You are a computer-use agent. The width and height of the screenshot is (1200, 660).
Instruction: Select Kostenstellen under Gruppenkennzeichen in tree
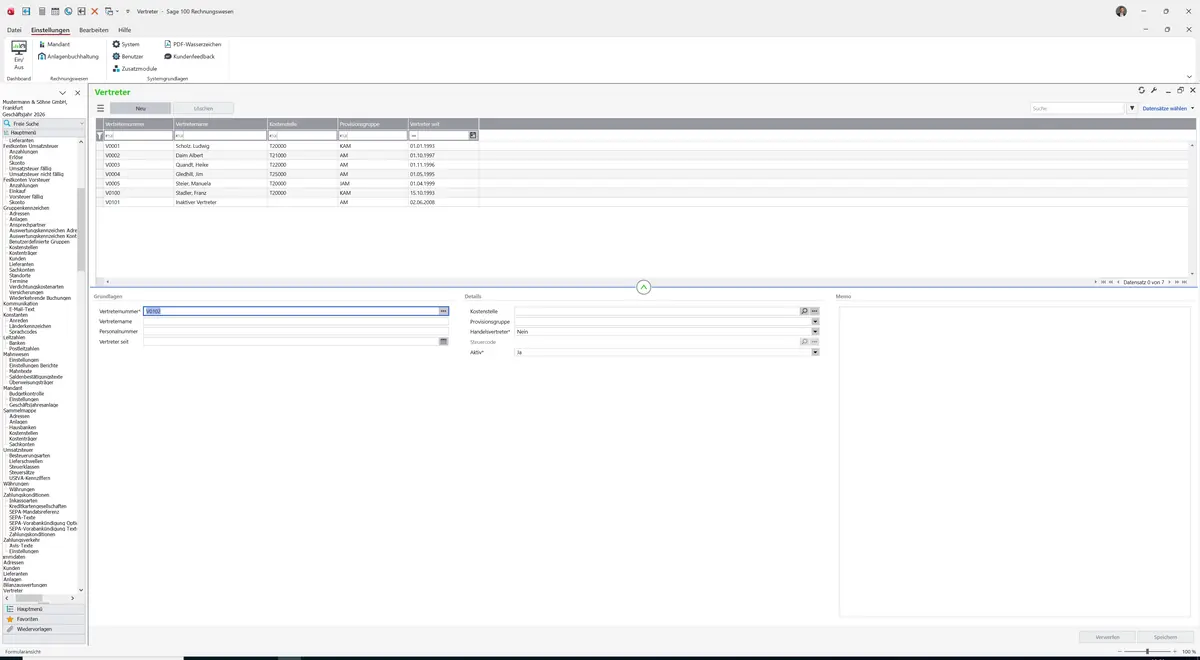coord(23,247)
